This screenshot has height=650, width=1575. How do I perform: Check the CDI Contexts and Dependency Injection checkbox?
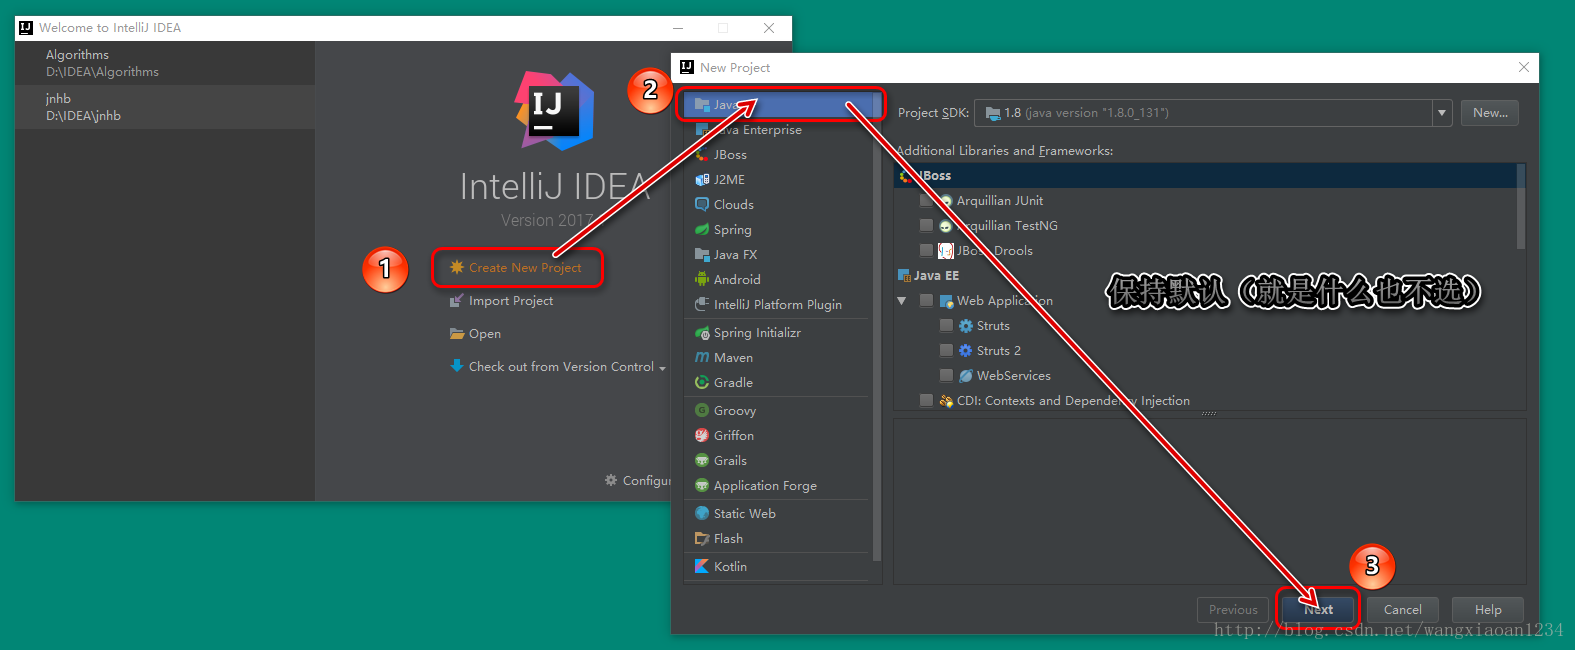click(926, 401)
